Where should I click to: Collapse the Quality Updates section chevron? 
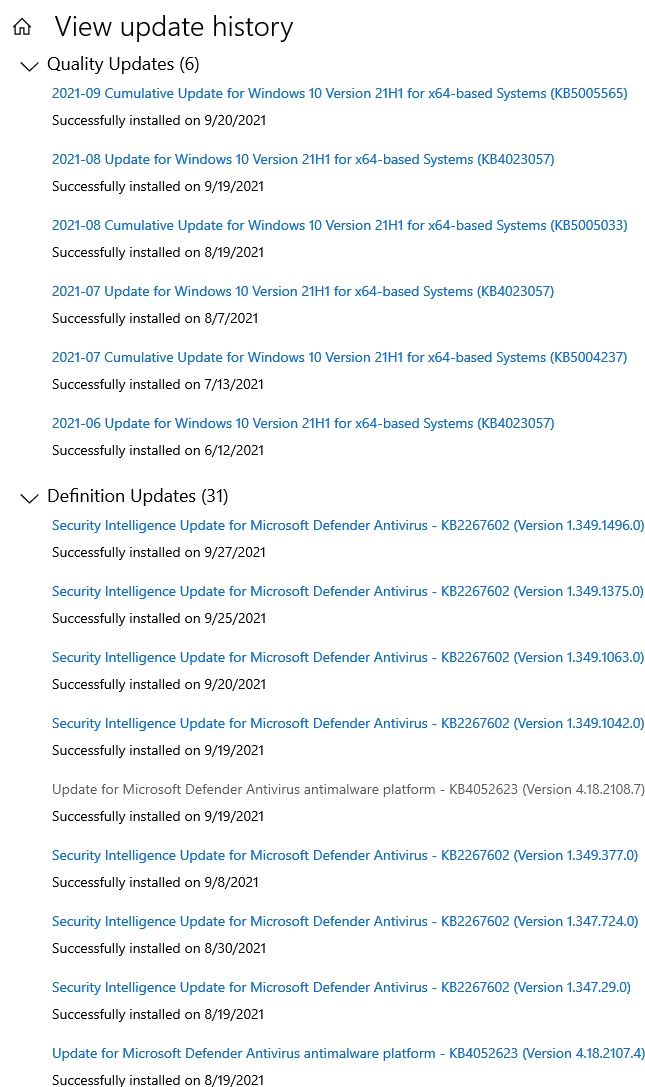[x=29, y=66]
